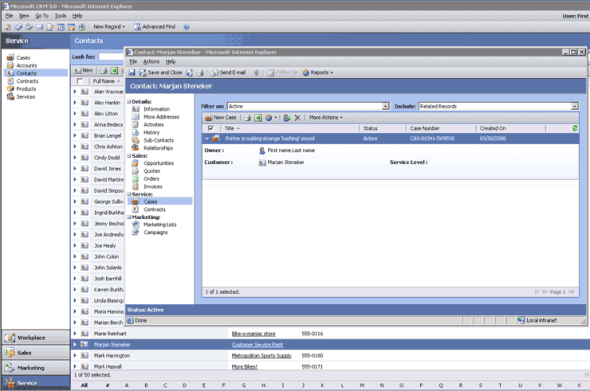This screenshot has height=391, width=590.
Task: Collapse the Sales section in contact navigation
Action: [129, 156]
